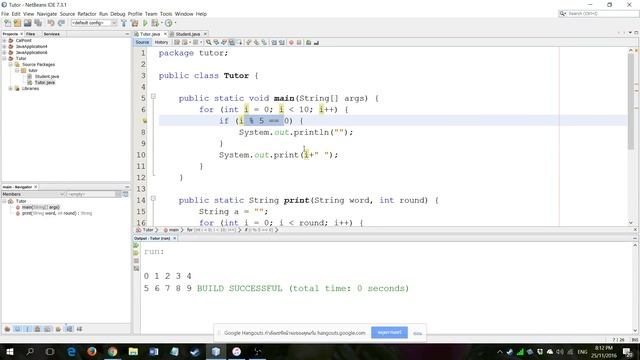This screenshot has width=640, height=360.
Task: Open the Navigate menu
Action: (x=47, y=14)
